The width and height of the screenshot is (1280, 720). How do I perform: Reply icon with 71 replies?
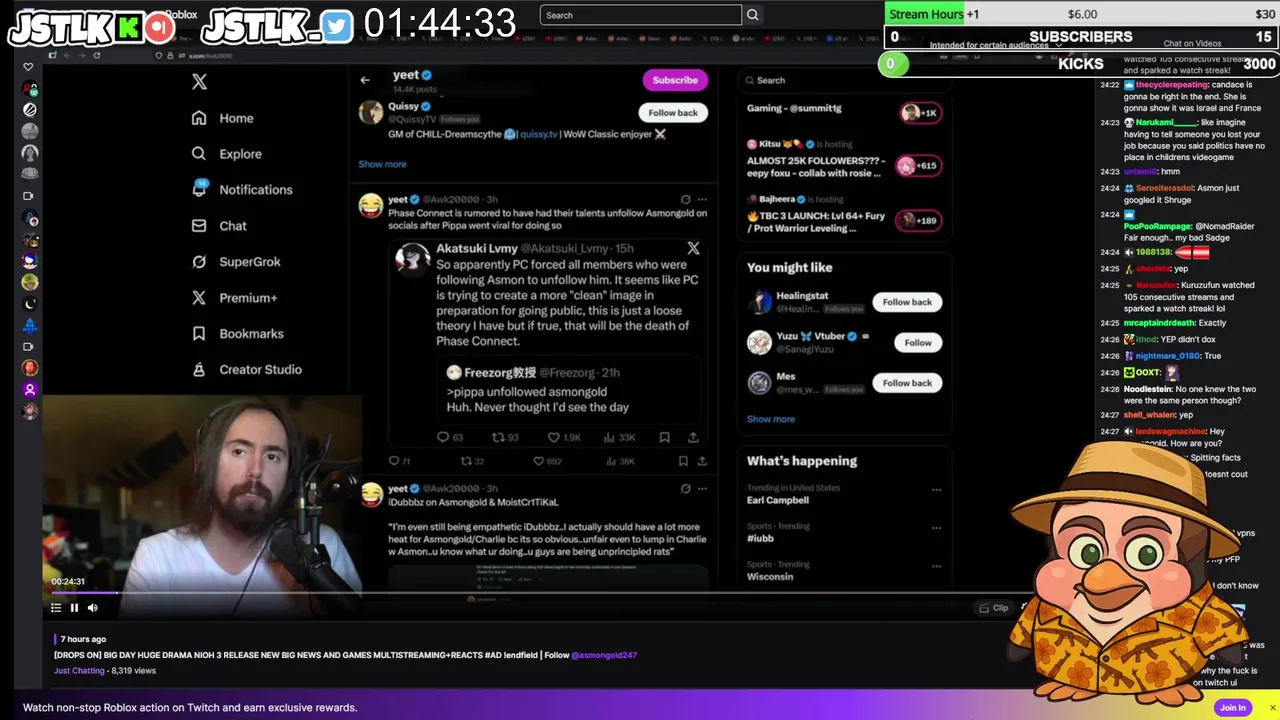pos(393,461)
